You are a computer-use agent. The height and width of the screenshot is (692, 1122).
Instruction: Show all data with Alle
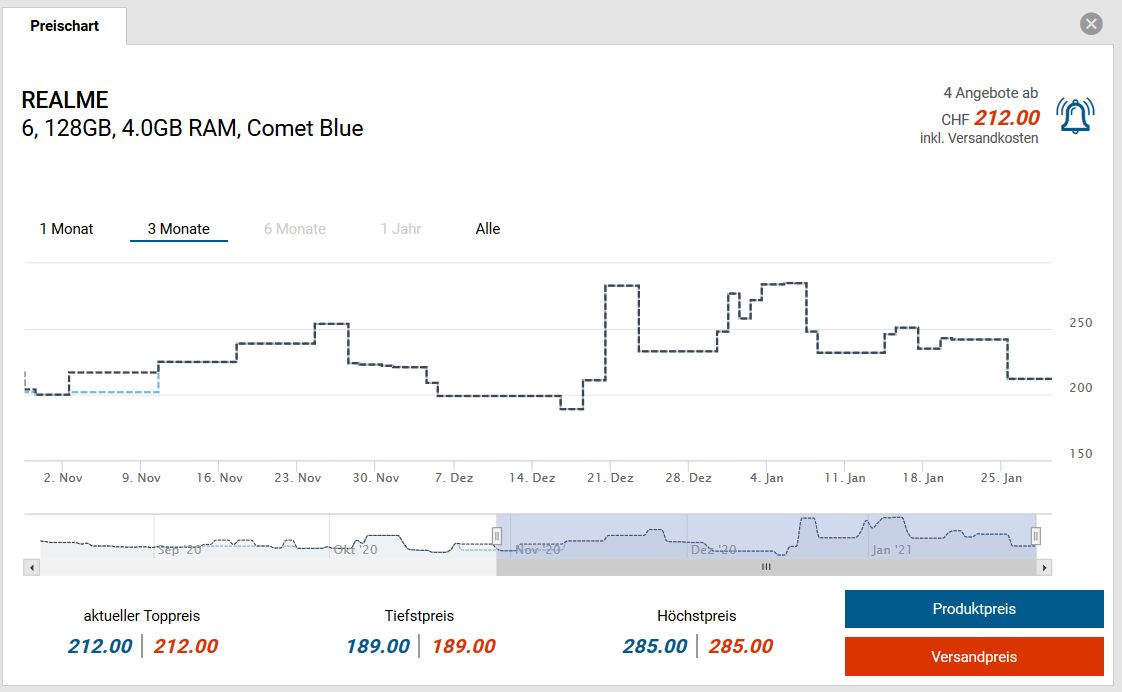click(x=488, y=229)
